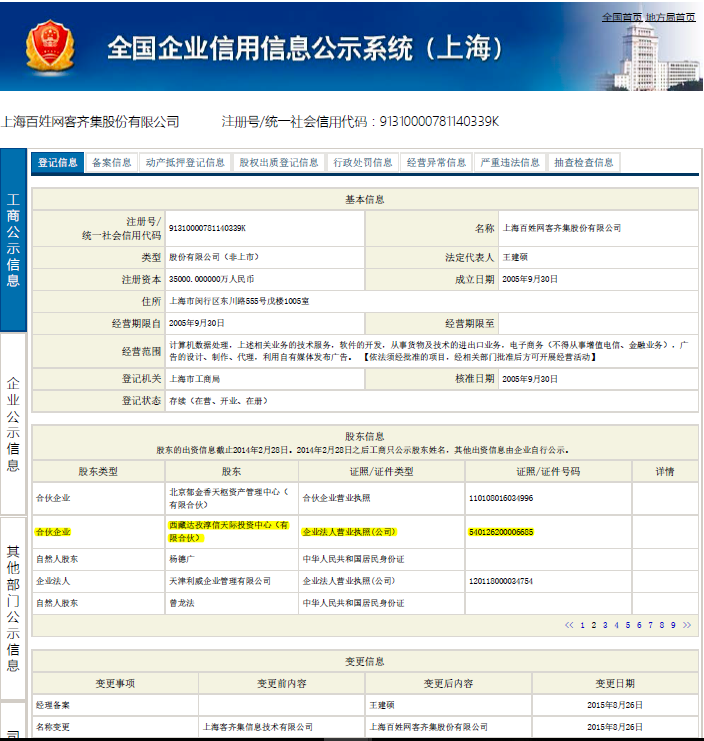
Task: Open the 全国首页 link
Action: tap(622, 17)
